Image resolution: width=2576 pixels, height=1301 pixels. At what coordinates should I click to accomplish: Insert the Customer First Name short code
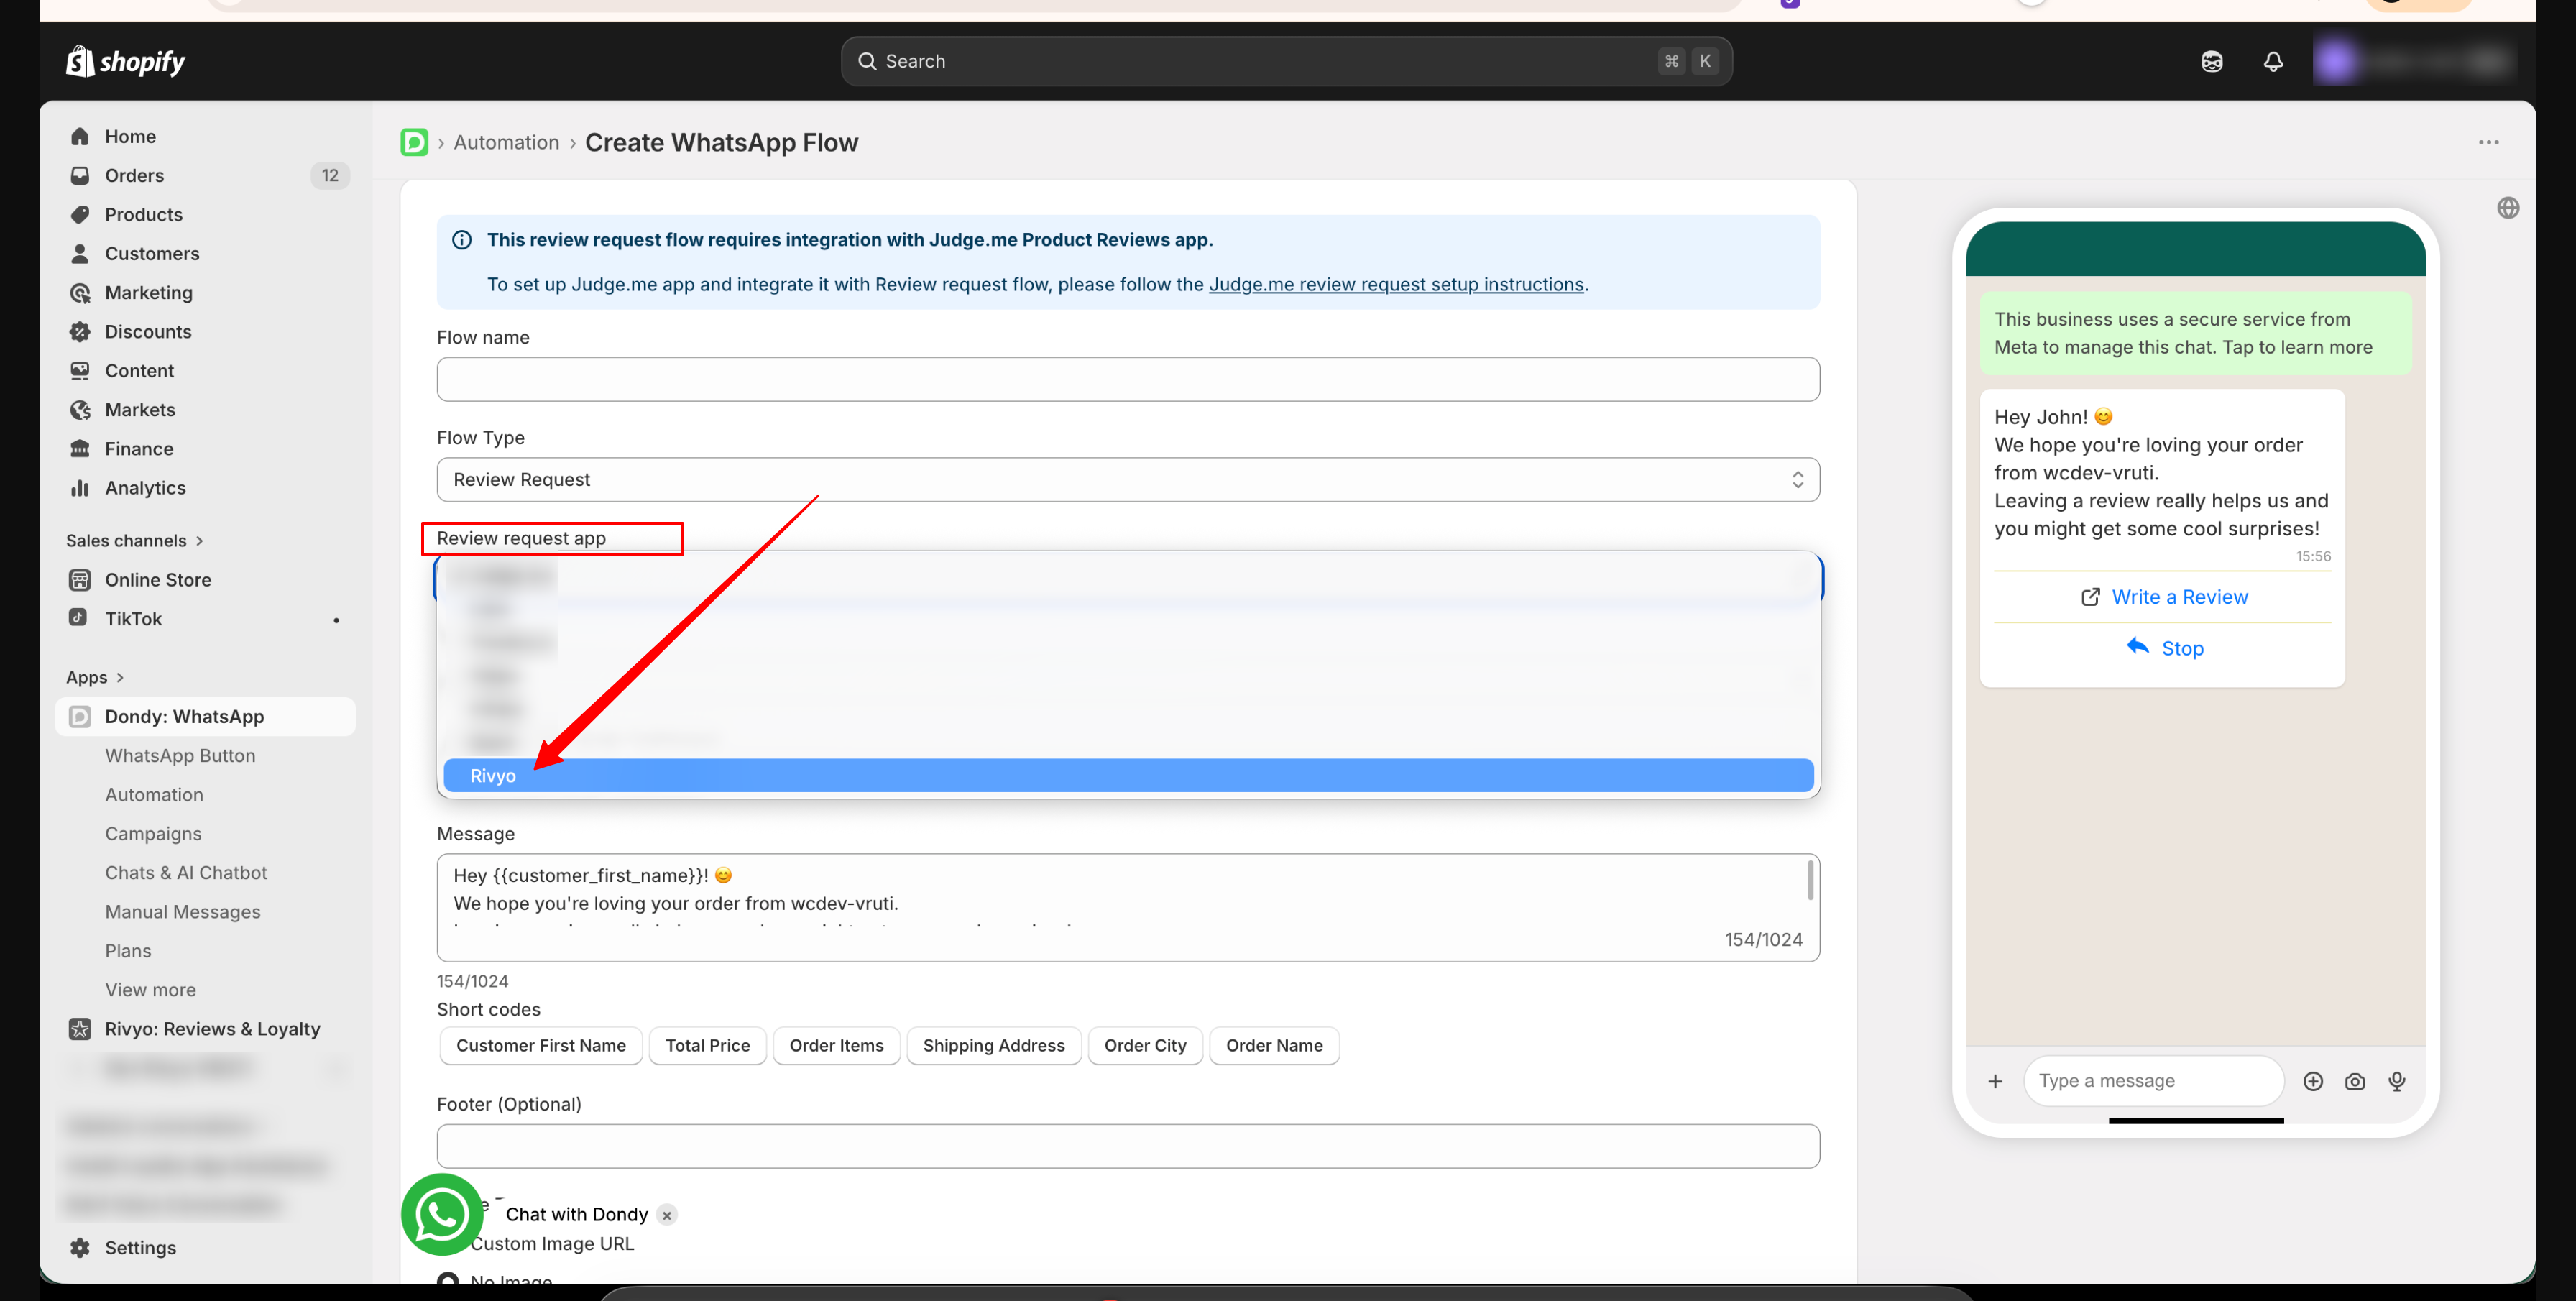click(540, 1045)
